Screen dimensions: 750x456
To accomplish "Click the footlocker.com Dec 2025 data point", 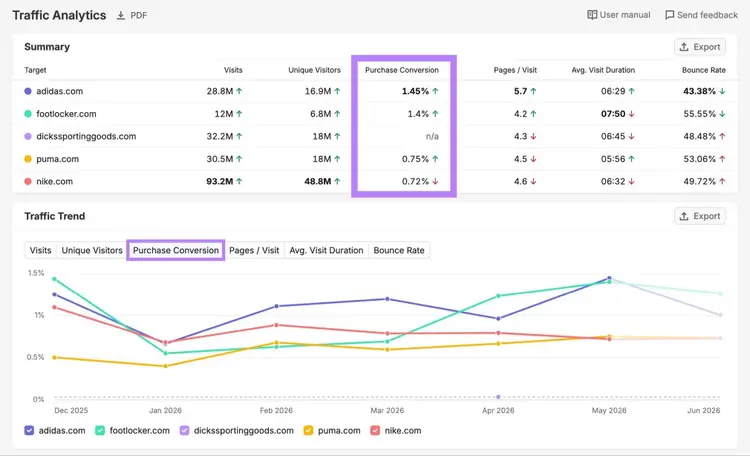I will 54,278.
